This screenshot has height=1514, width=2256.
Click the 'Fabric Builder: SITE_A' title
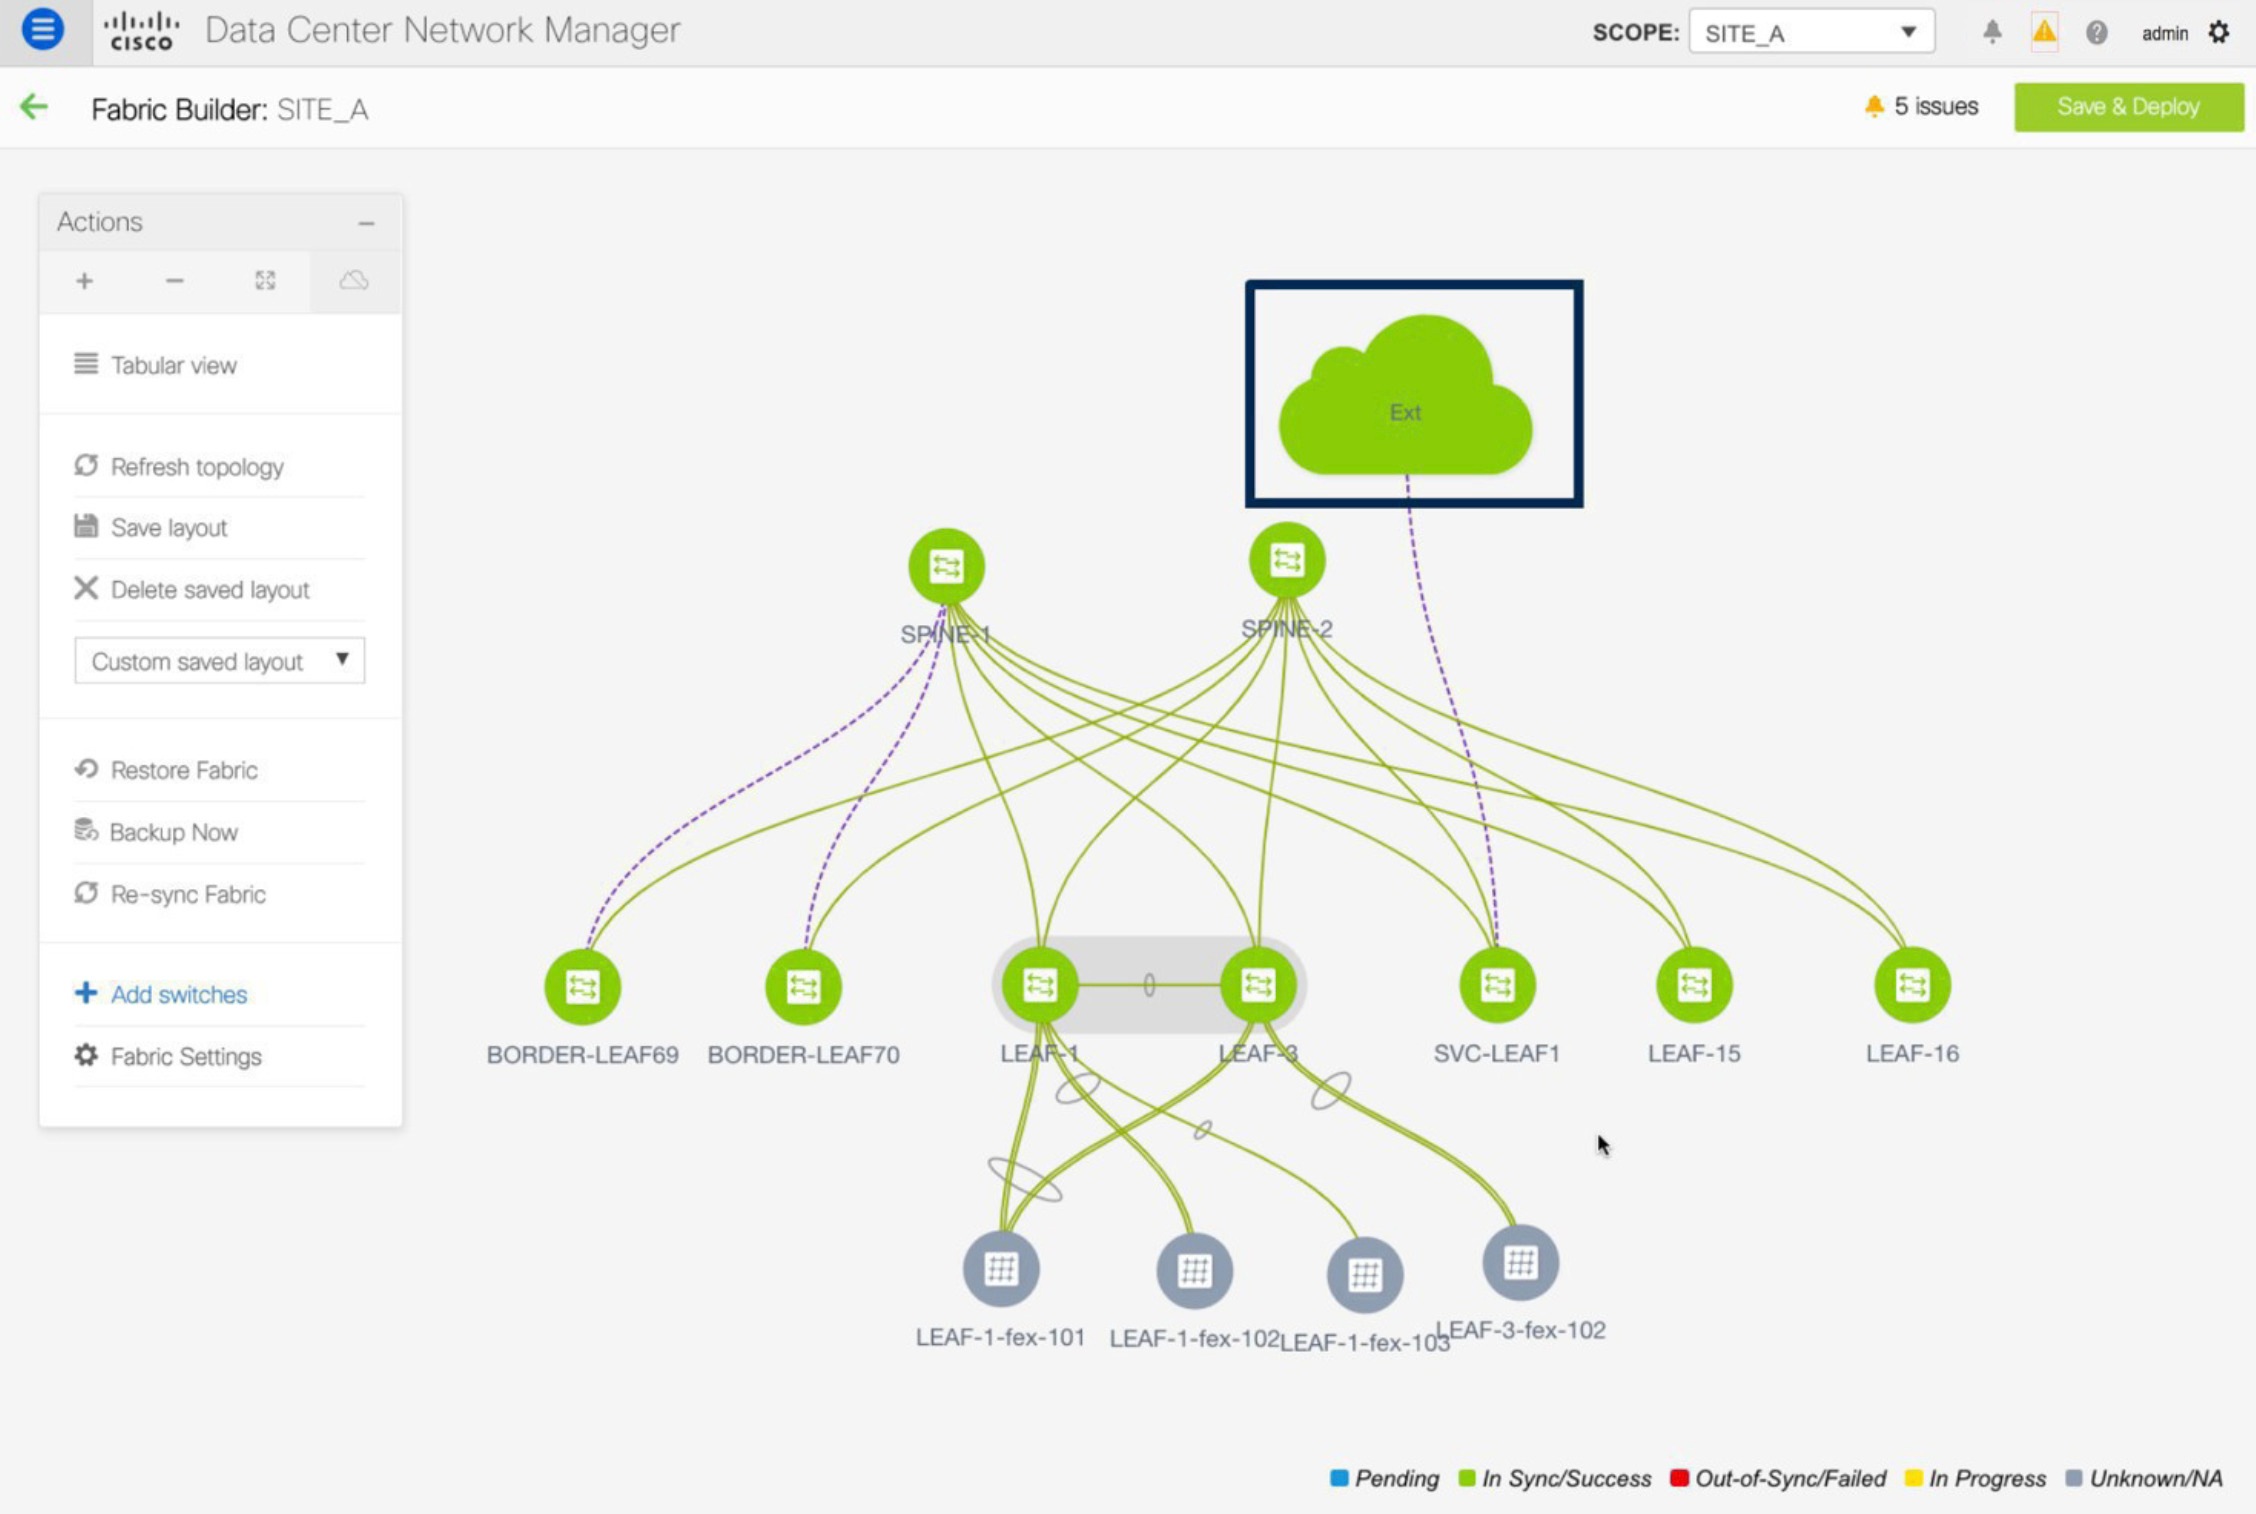pos(230,109)
